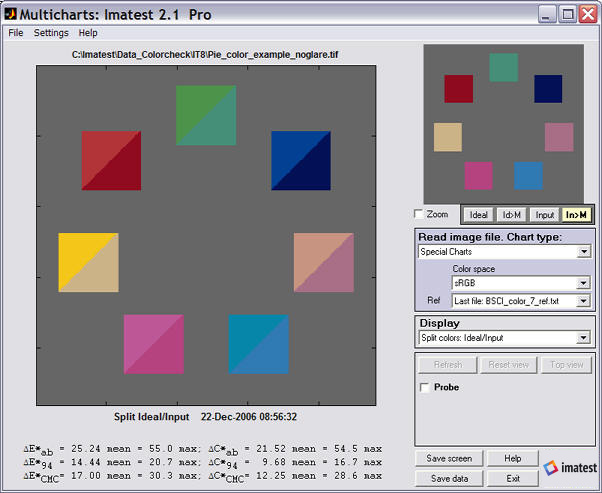Open the File menu
602x493 pixels.
pos(16,33)
